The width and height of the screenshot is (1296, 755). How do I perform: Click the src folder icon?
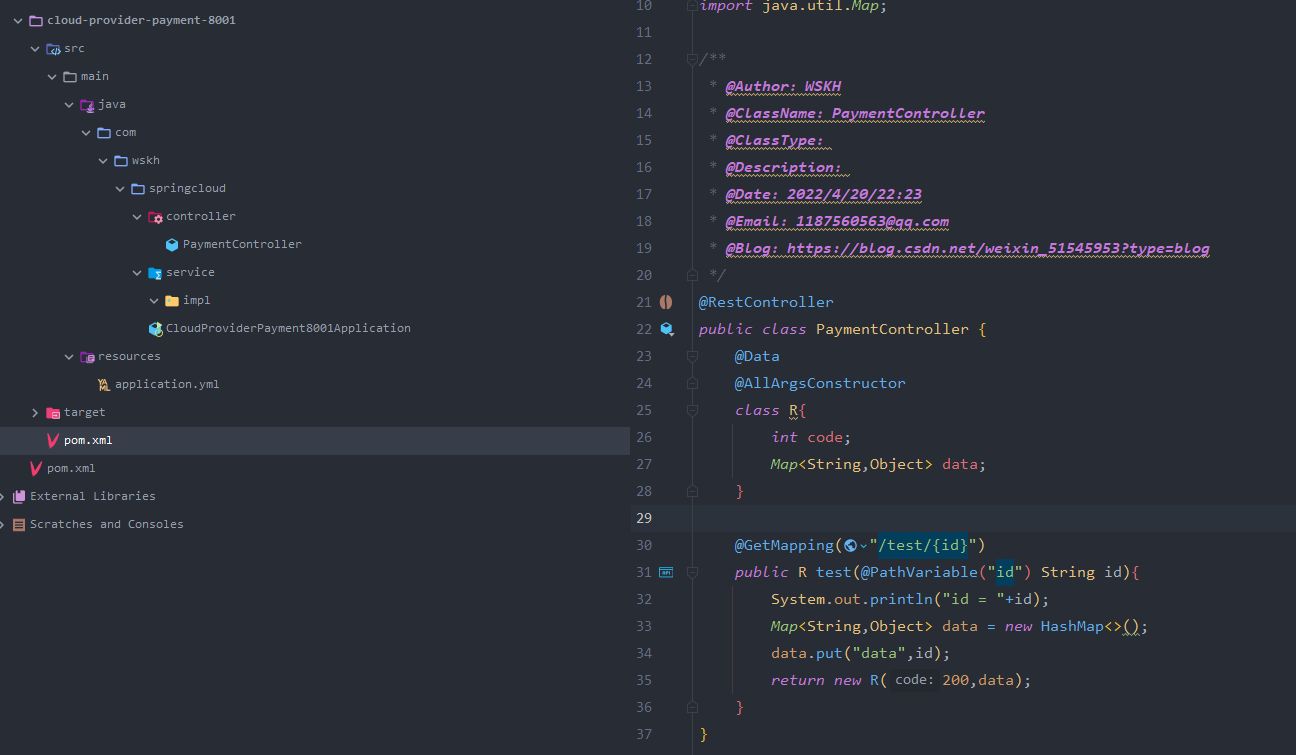pyautogui.click(x=53, y=48)
